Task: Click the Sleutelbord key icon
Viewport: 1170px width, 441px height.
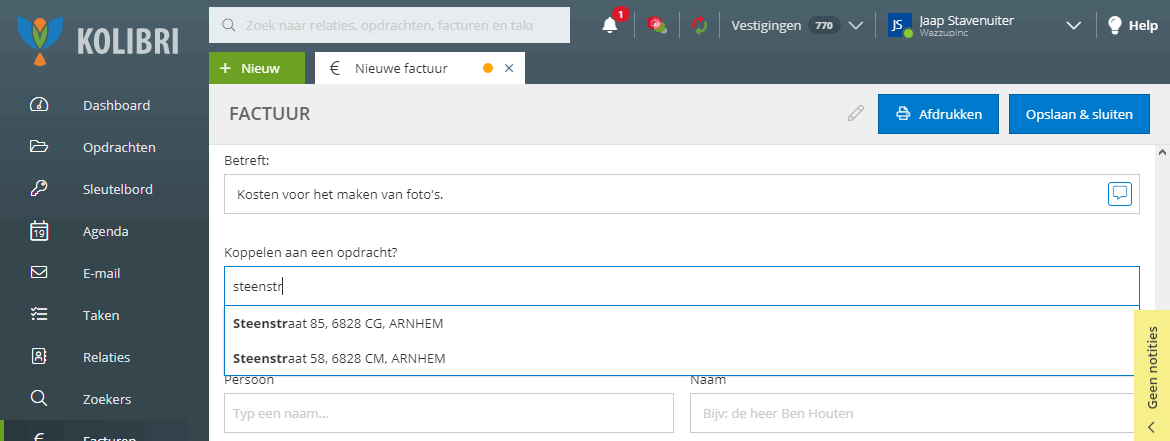Action: [39, 189]
